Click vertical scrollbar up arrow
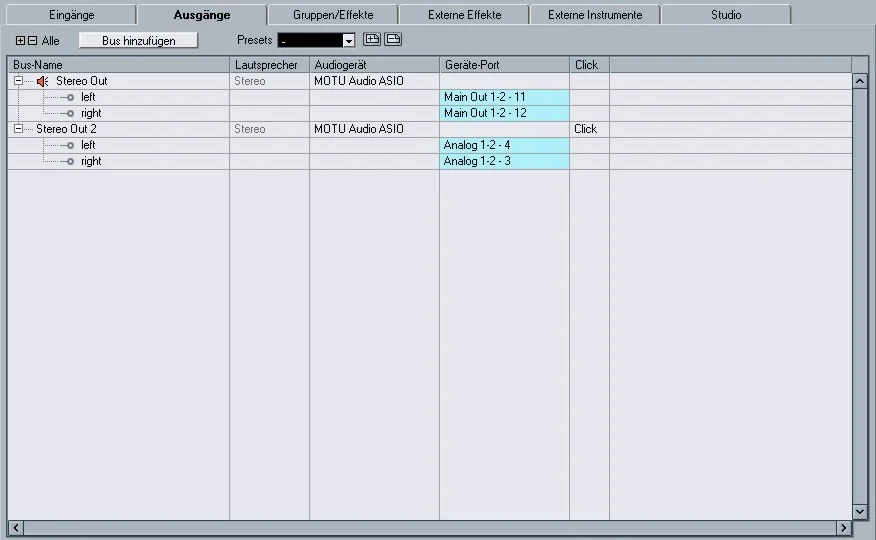876x540 pixels. click(x=860, y=82)
